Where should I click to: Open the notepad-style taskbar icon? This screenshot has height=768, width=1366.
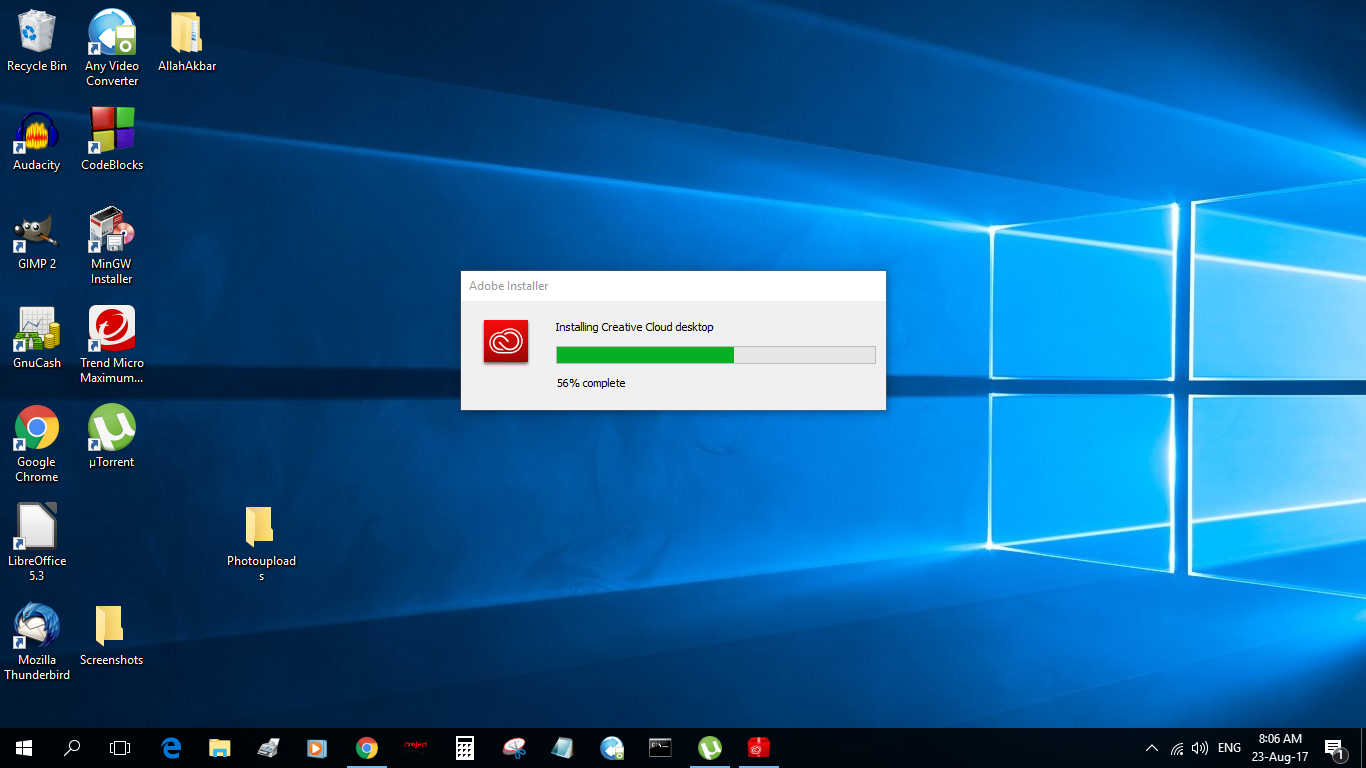coord(563,748)
